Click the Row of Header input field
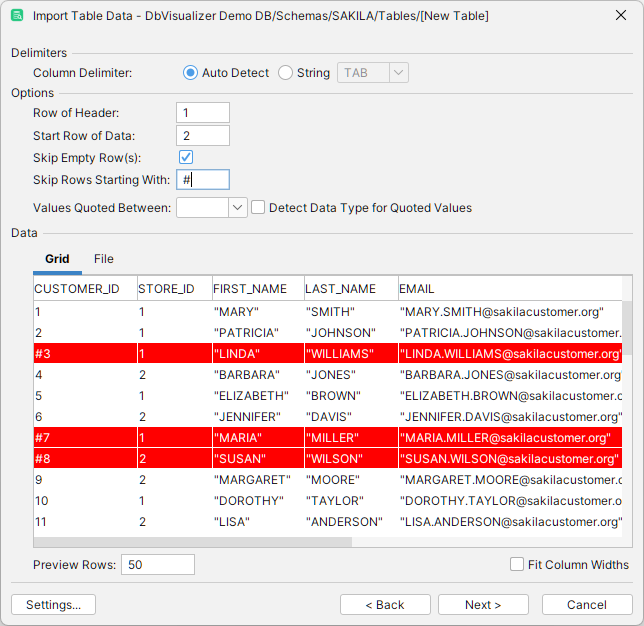644x626 pixels. (x=203, y=113)
